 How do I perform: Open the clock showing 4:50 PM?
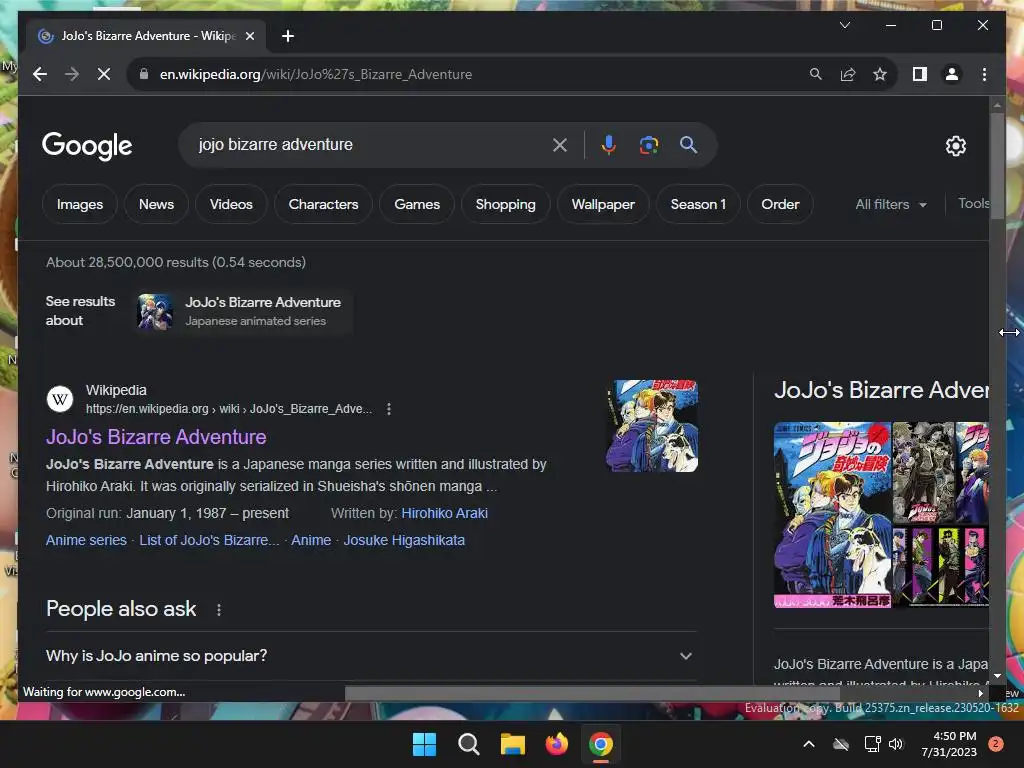(950, 744)
